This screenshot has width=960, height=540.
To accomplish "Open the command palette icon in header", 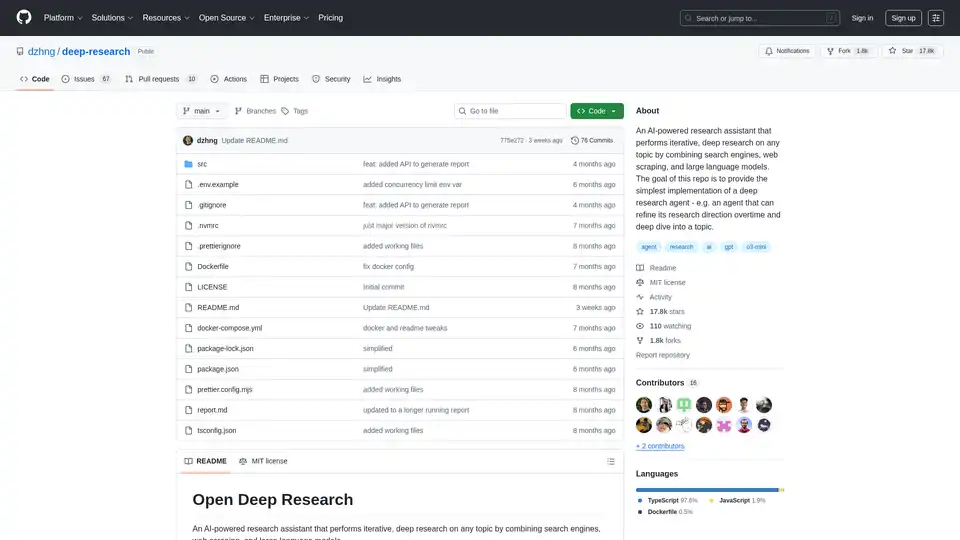I will pos(936,18).
